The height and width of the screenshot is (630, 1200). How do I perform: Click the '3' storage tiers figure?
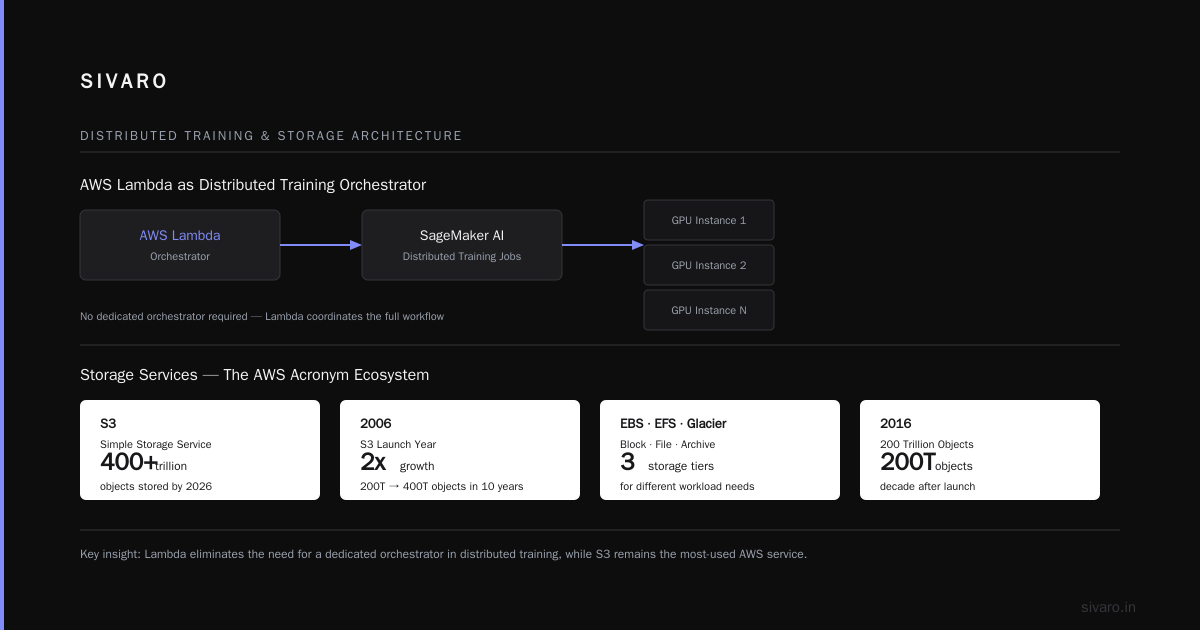pos(627,462)
